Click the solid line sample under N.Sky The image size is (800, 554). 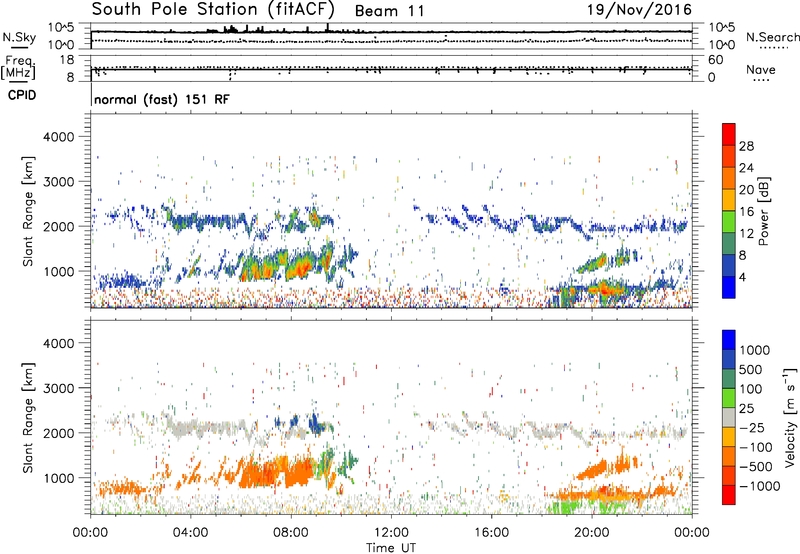(x=19, y=48)
